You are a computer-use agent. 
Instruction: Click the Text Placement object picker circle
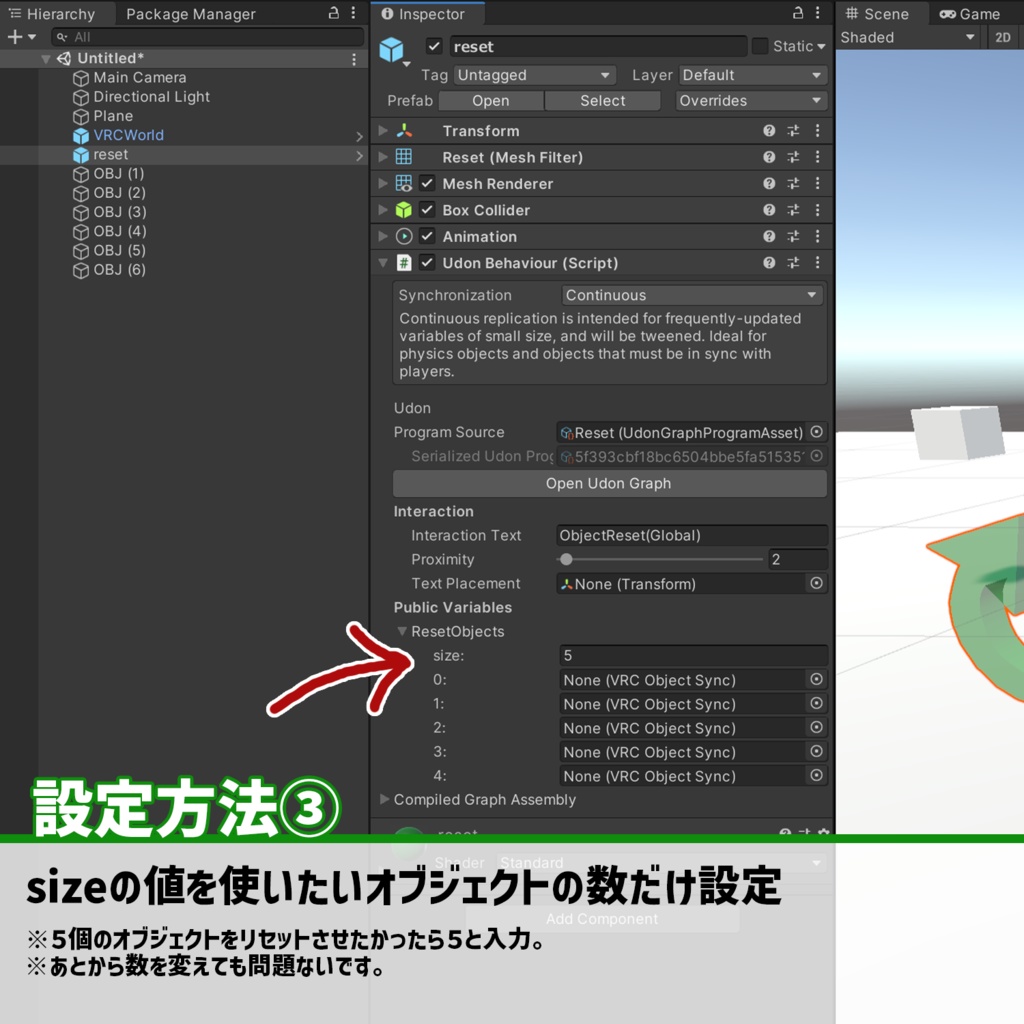tap(816, 583)
